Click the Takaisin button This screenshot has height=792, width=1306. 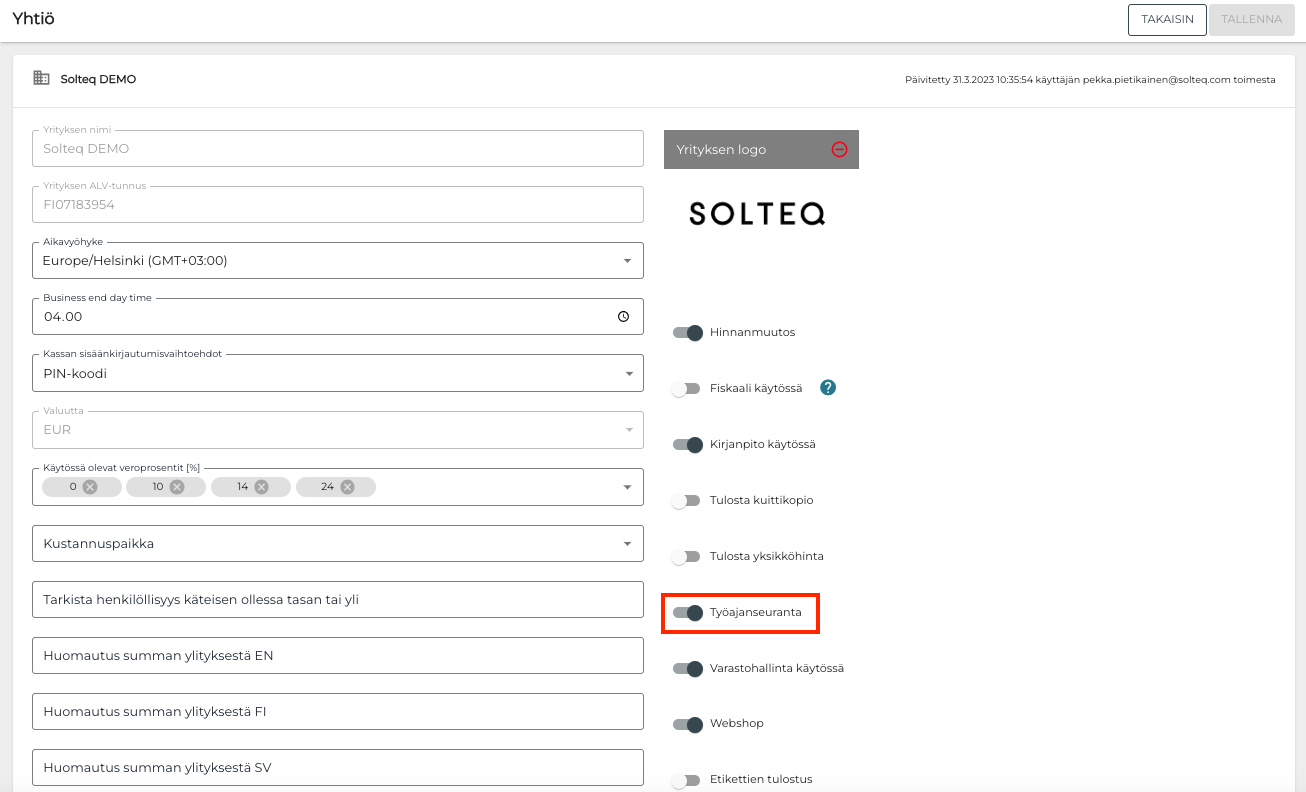(1167, 19)
